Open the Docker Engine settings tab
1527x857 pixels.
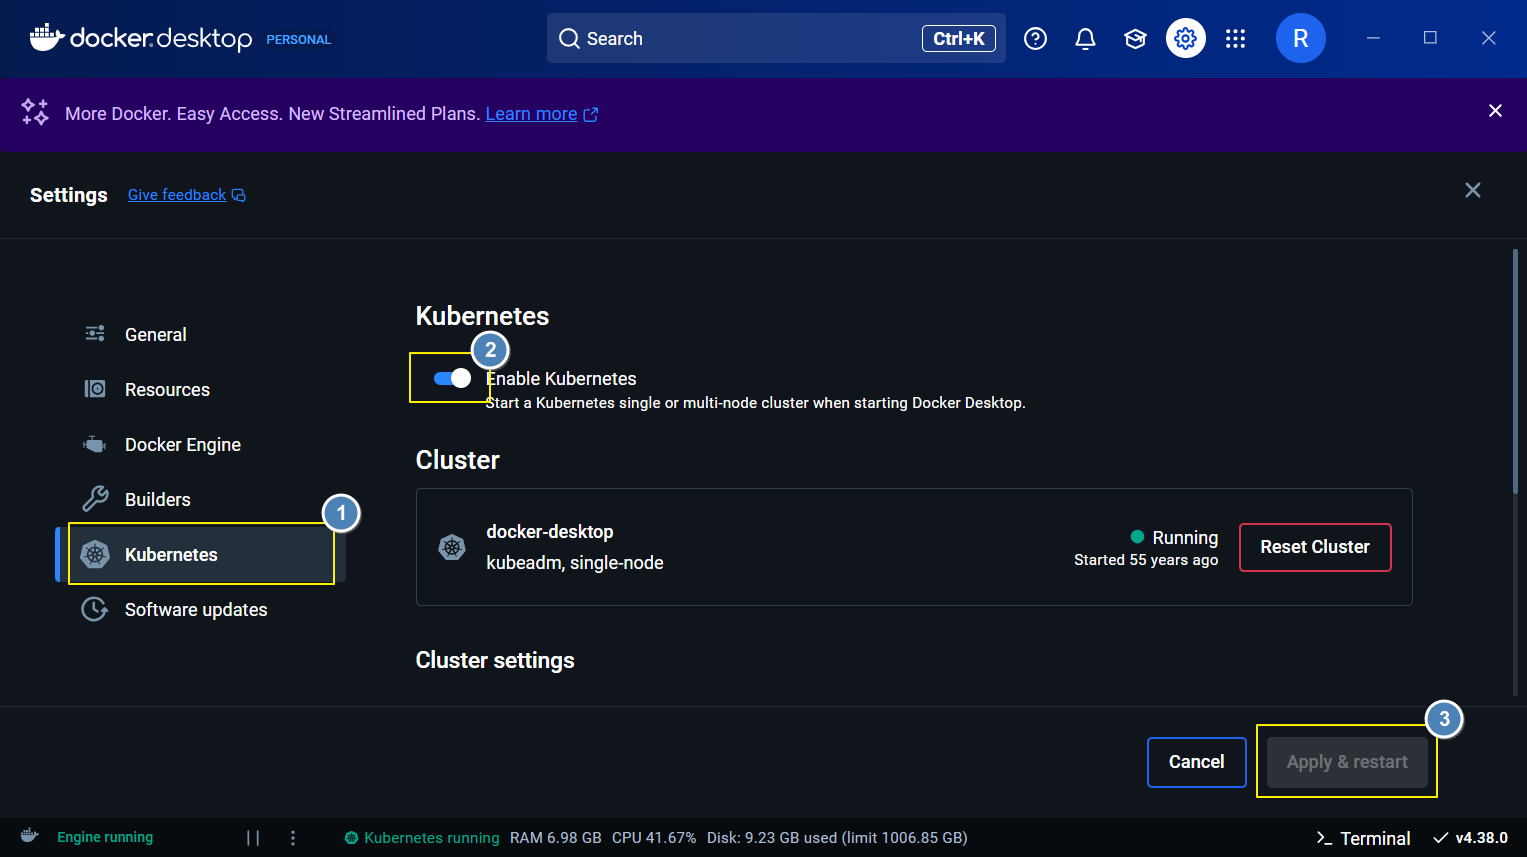pyautogui.click(x=200, y=444)
